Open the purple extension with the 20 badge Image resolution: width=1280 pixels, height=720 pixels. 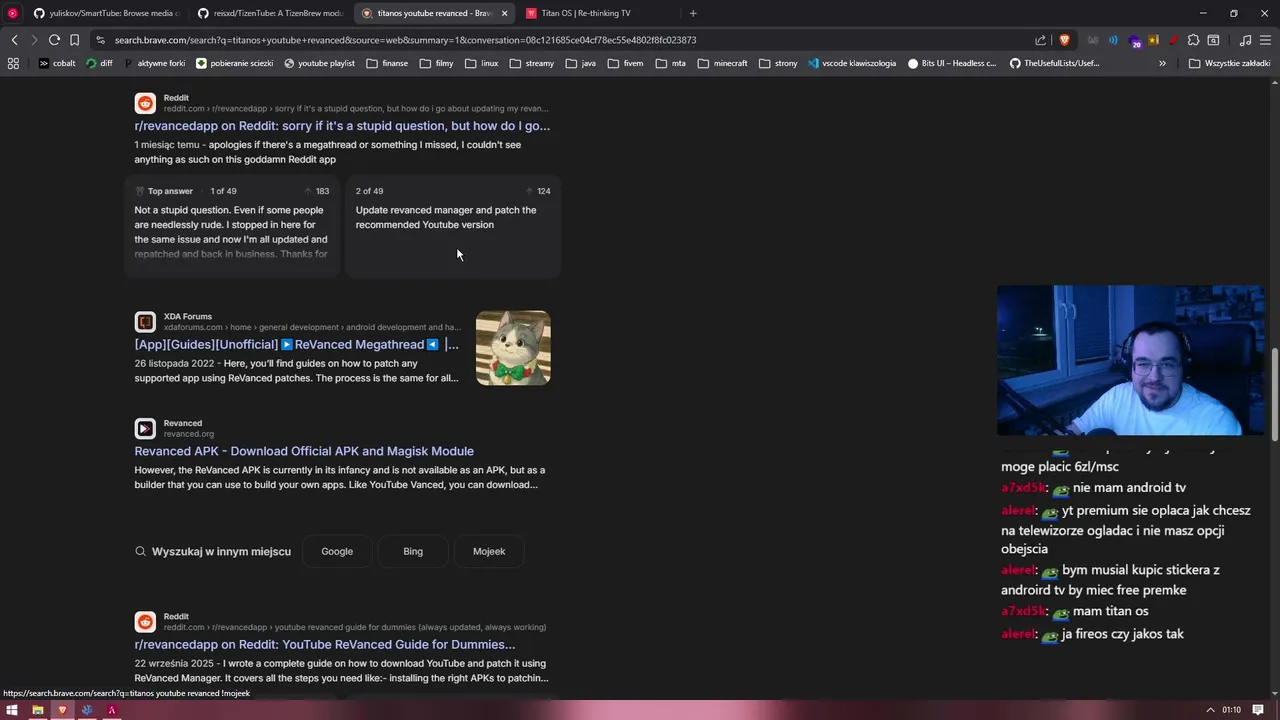click(x=1134, y=41)
